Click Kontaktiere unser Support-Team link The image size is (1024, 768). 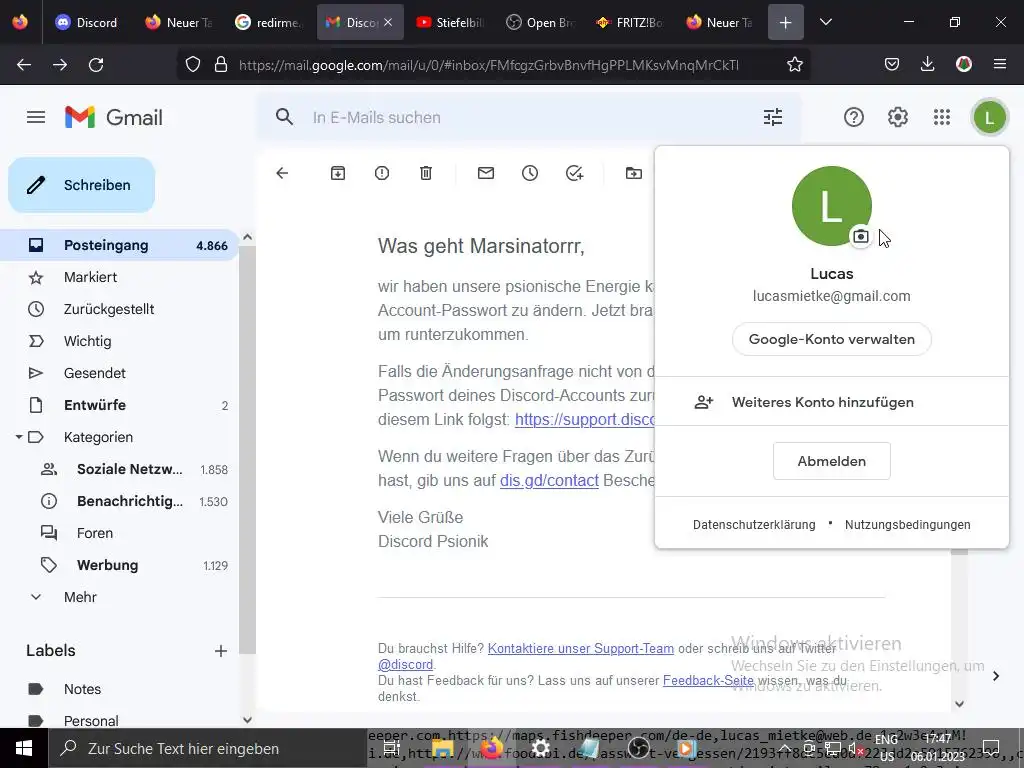(x=581, y=648)
